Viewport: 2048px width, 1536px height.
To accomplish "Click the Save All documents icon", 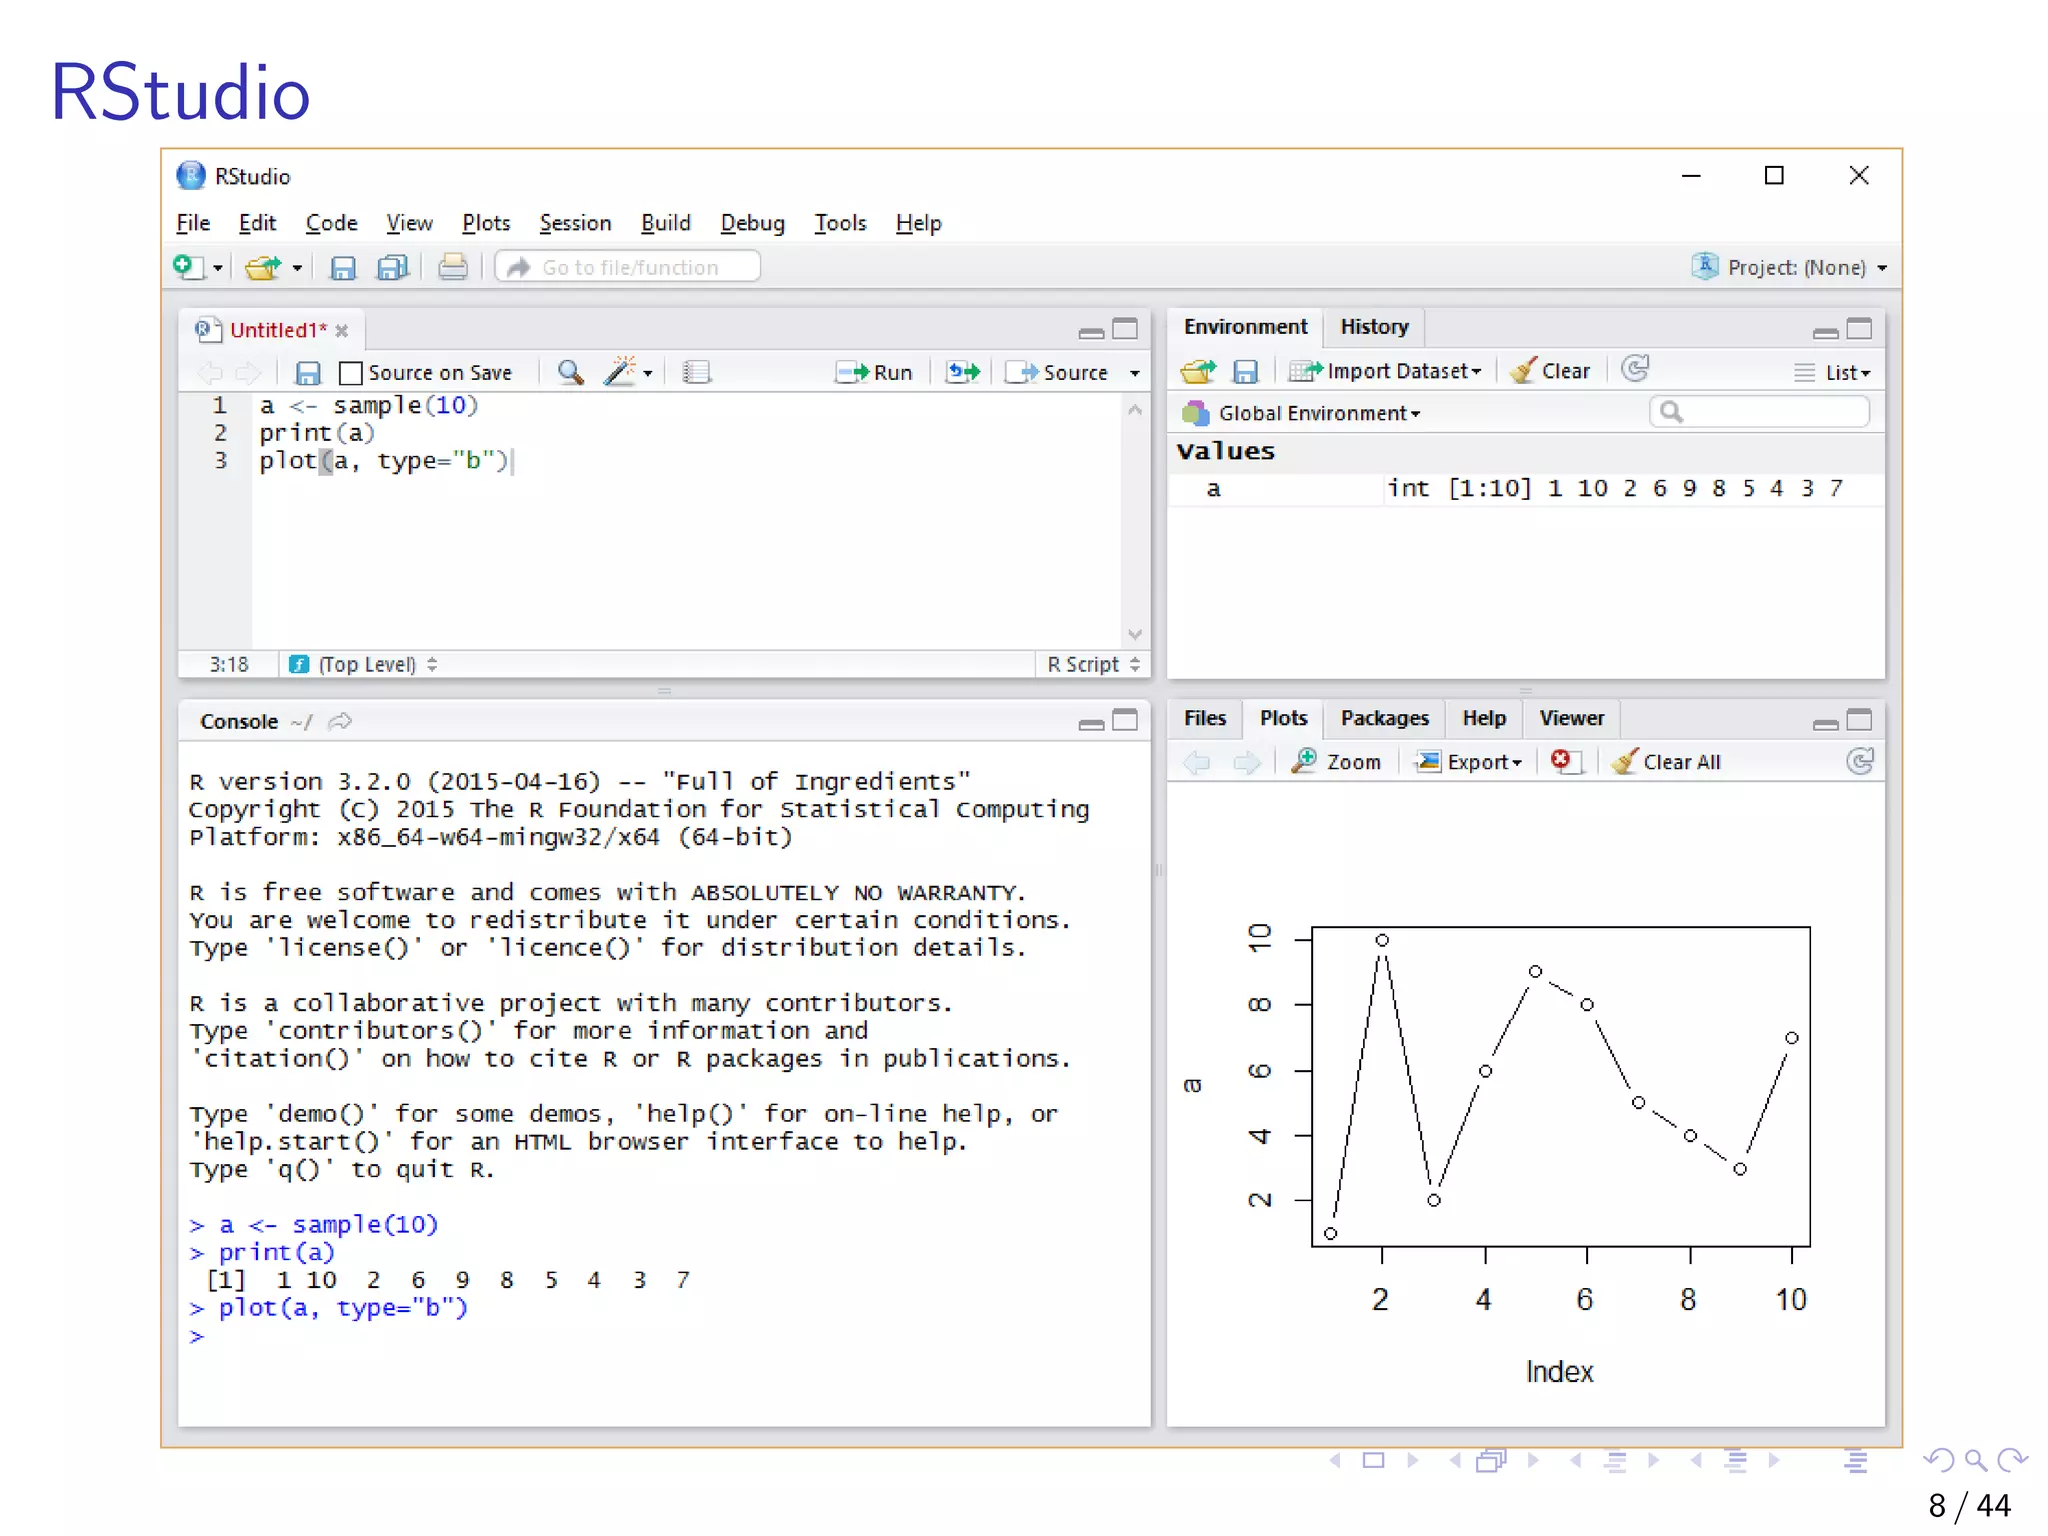I will [x=393, y=267].
